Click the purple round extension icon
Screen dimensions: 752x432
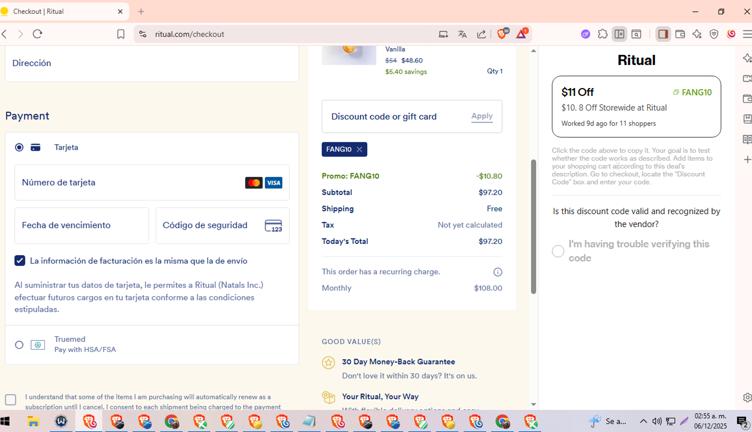[585, 34]
